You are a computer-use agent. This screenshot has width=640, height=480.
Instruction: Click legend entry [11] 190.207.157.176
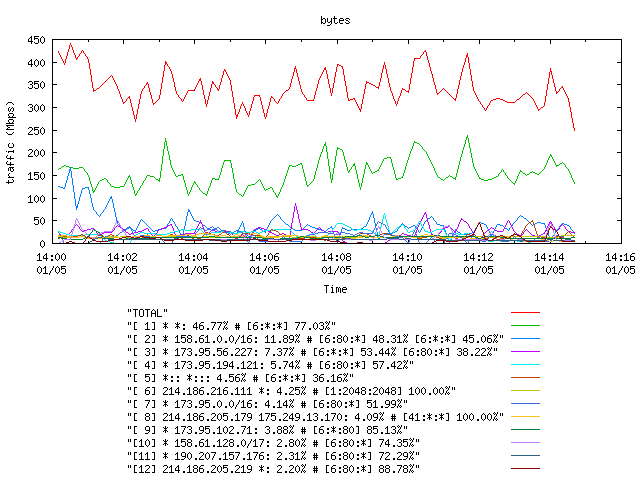click(273, 456)
